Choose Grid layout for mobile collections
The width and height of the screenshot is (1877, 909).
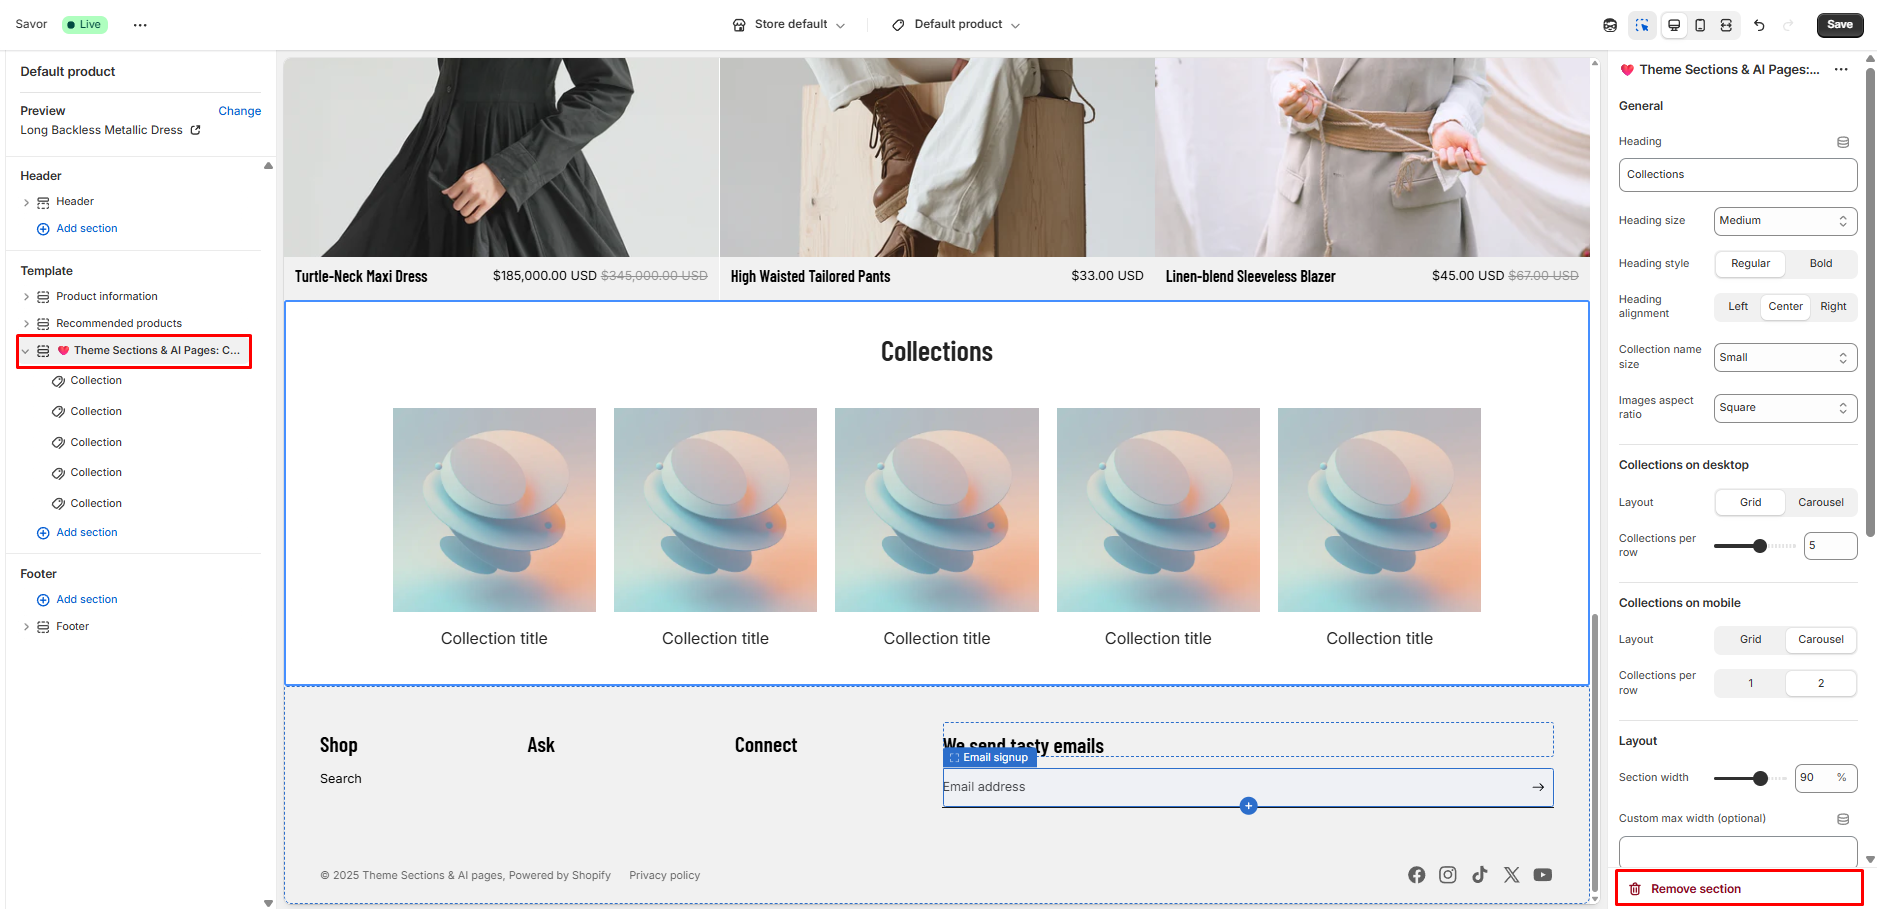(1751, 640)
